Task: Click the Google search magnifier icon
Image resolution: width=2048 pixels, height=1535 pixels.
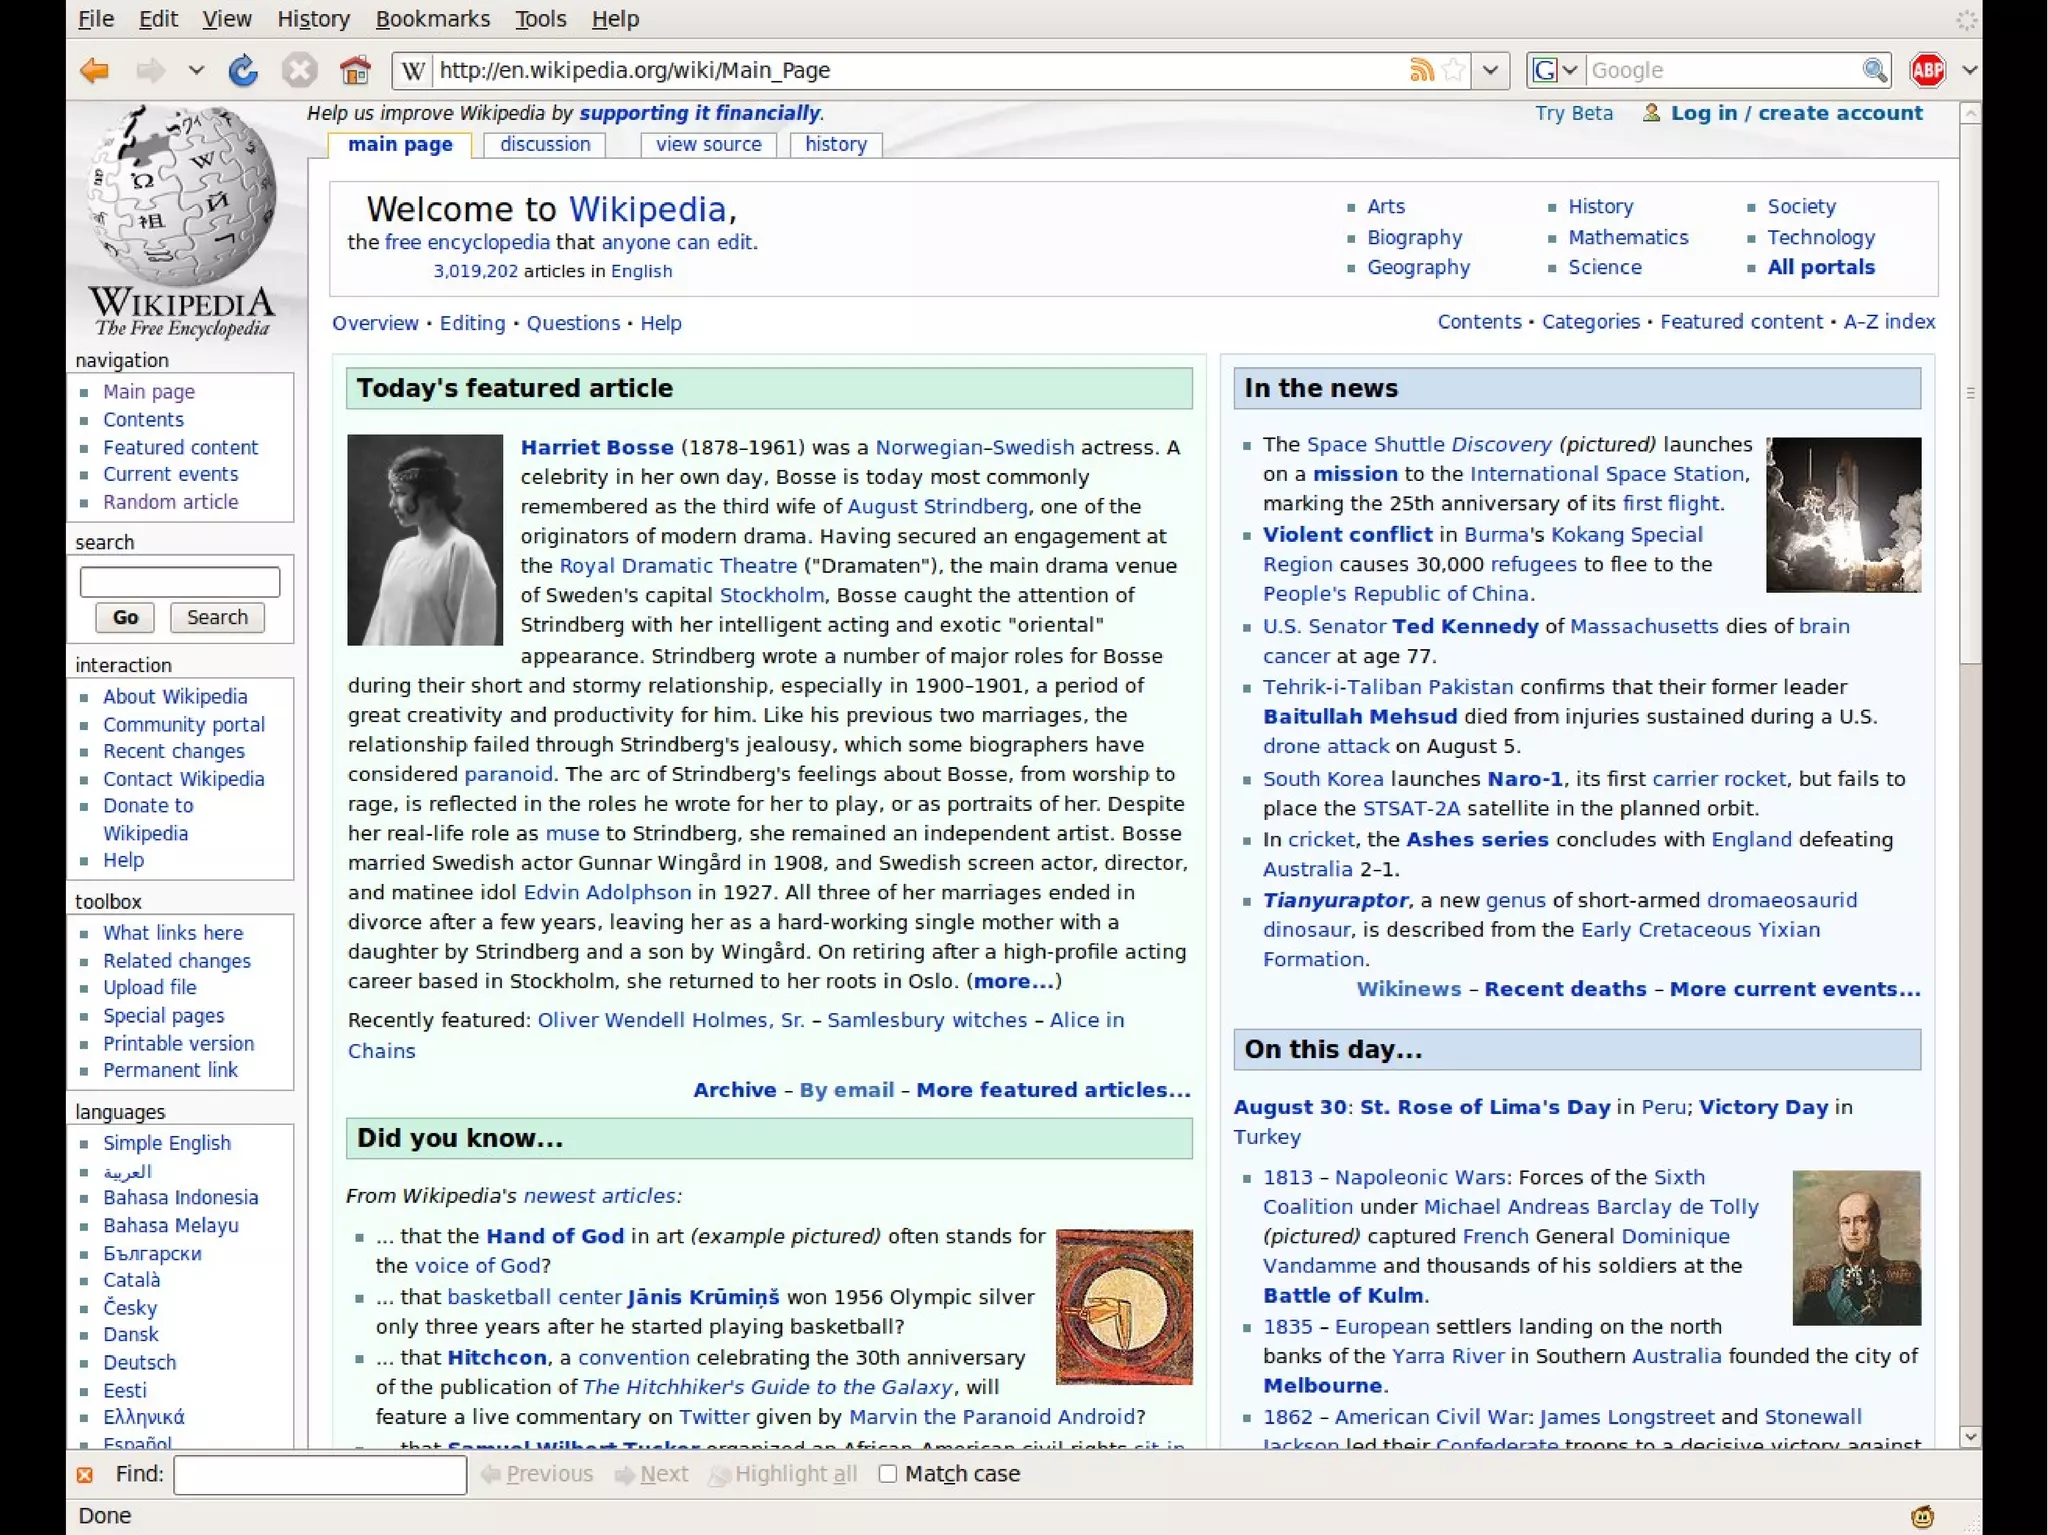Action: click(x=1874, y=70)
